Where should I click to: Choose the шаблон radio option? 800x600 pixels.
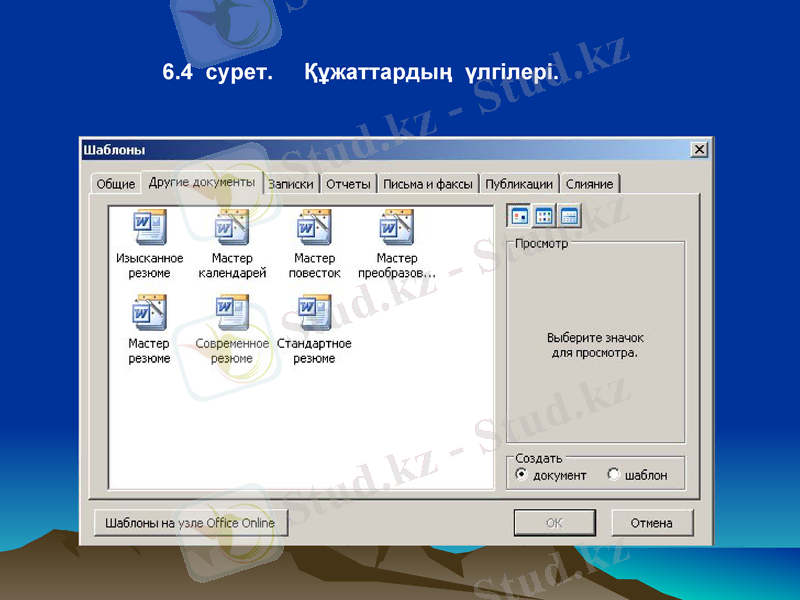[x=613, y=475]
